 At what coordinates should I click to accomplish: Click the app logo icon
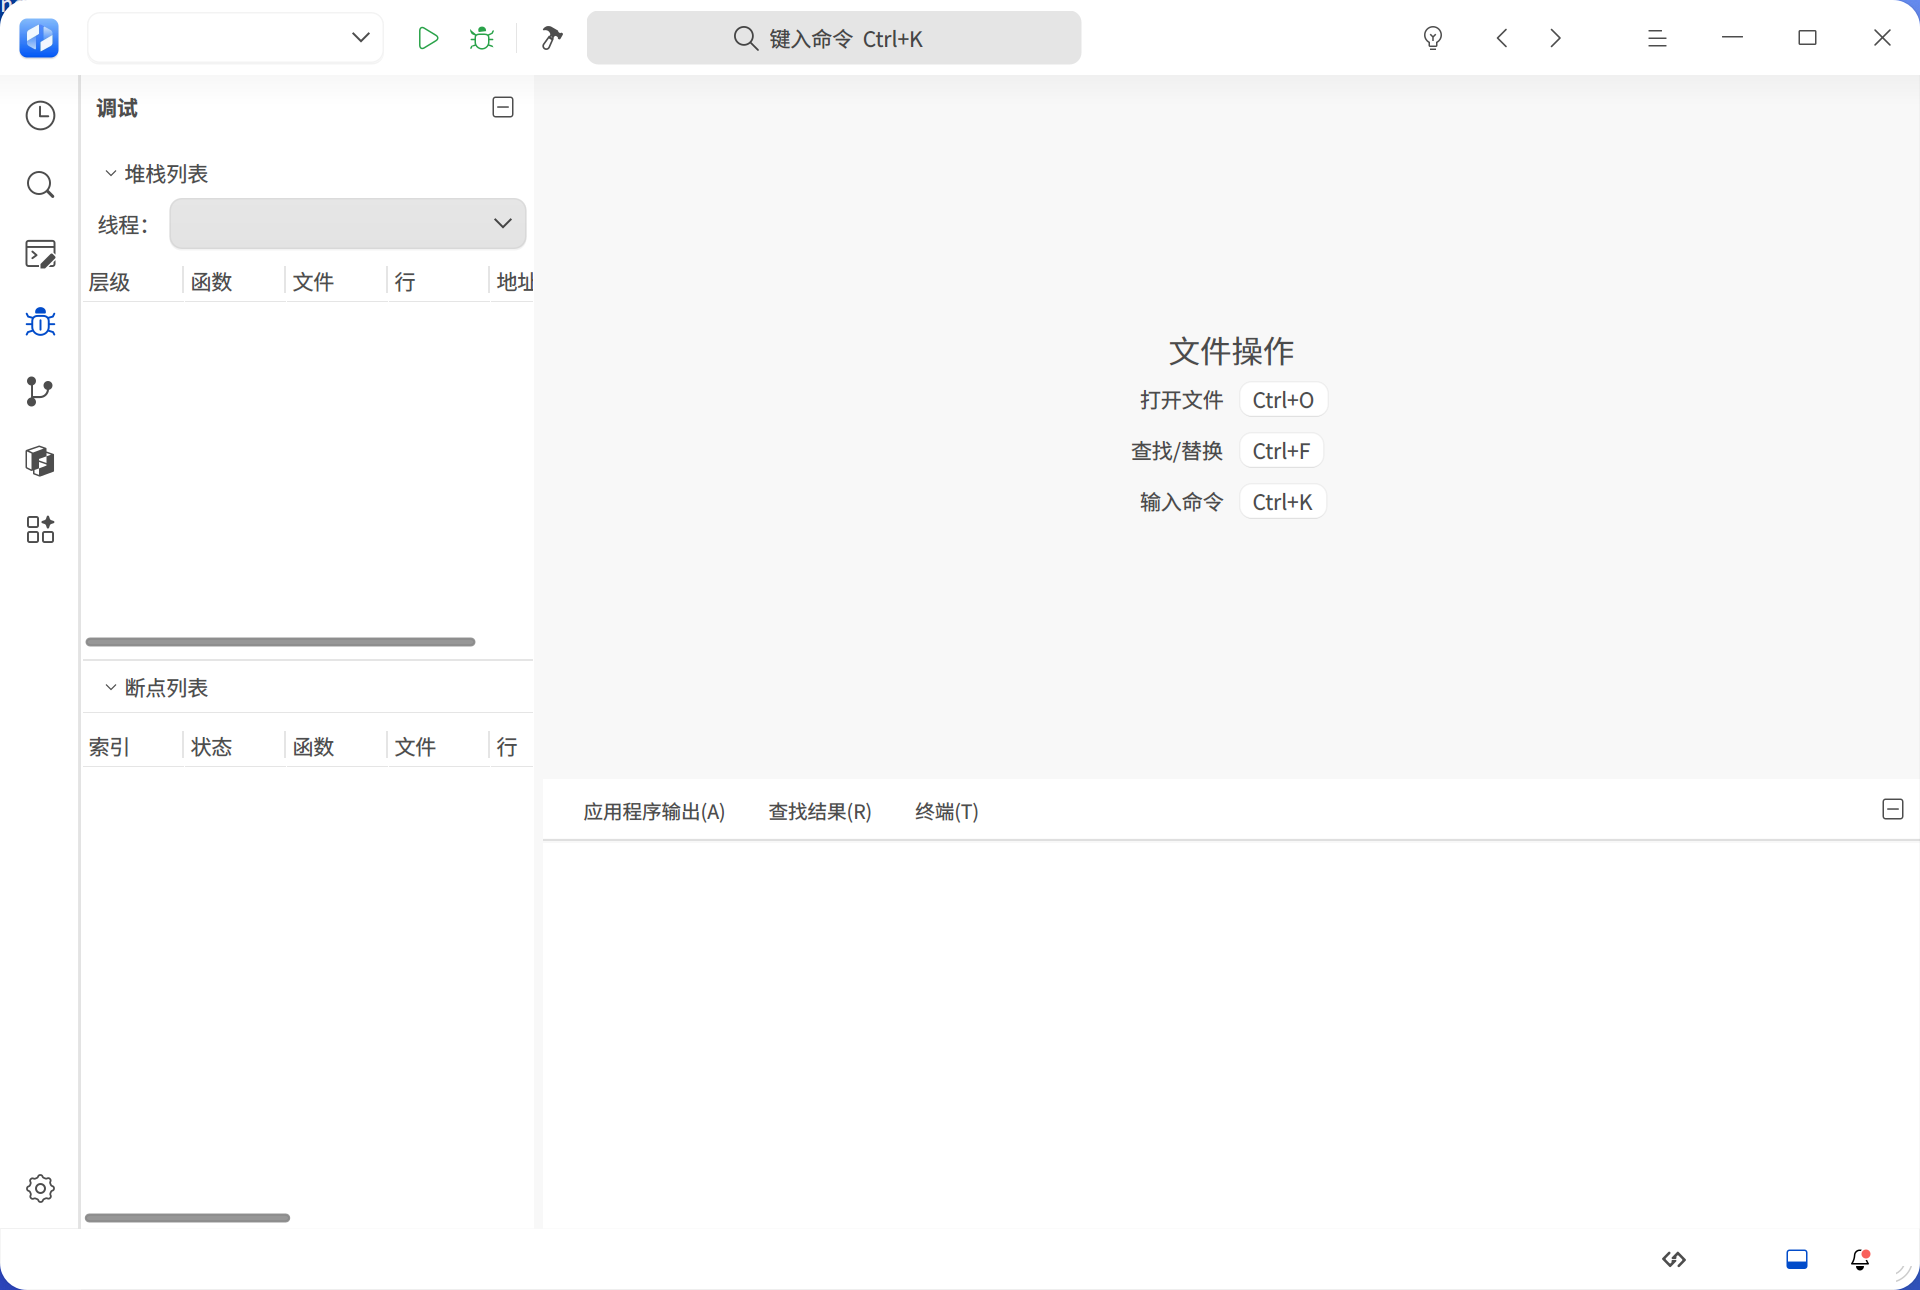[40, 38]
